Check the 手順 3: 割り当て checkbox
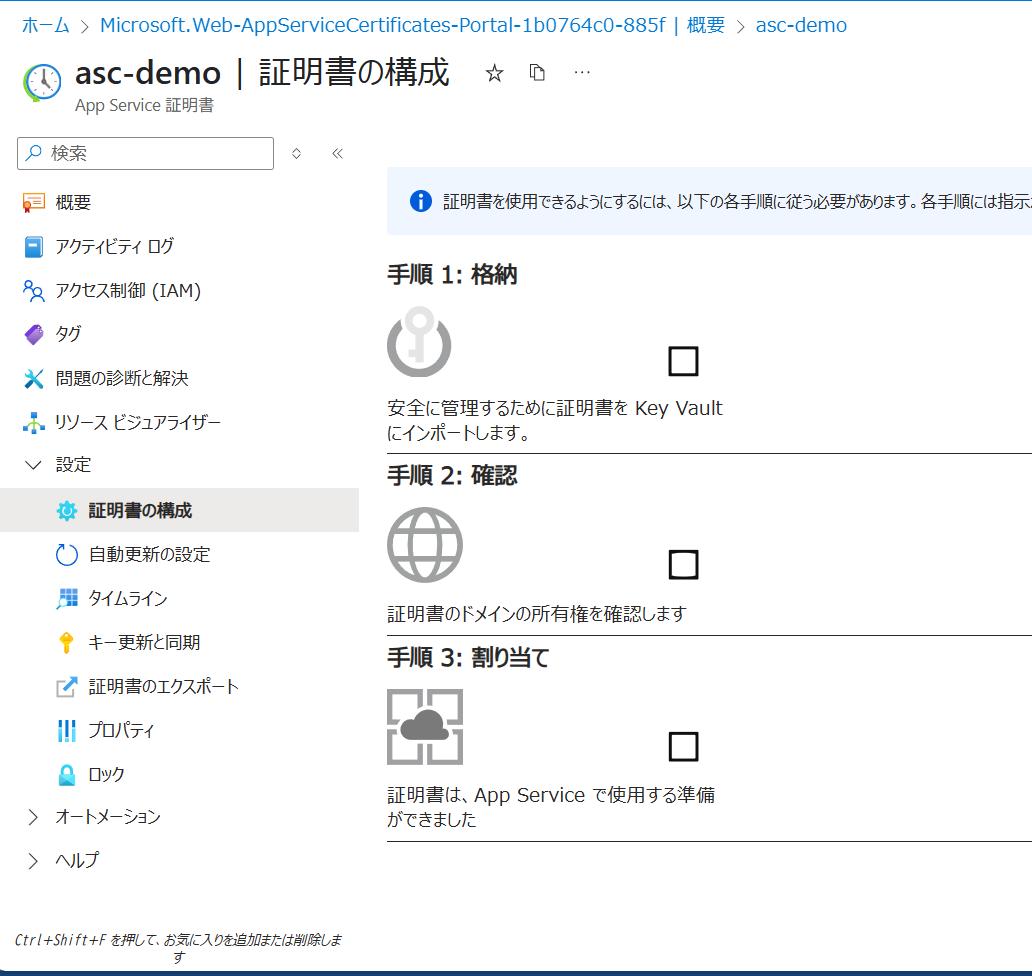The height and width of the screenshot is (976, 1032). point(683,746)
